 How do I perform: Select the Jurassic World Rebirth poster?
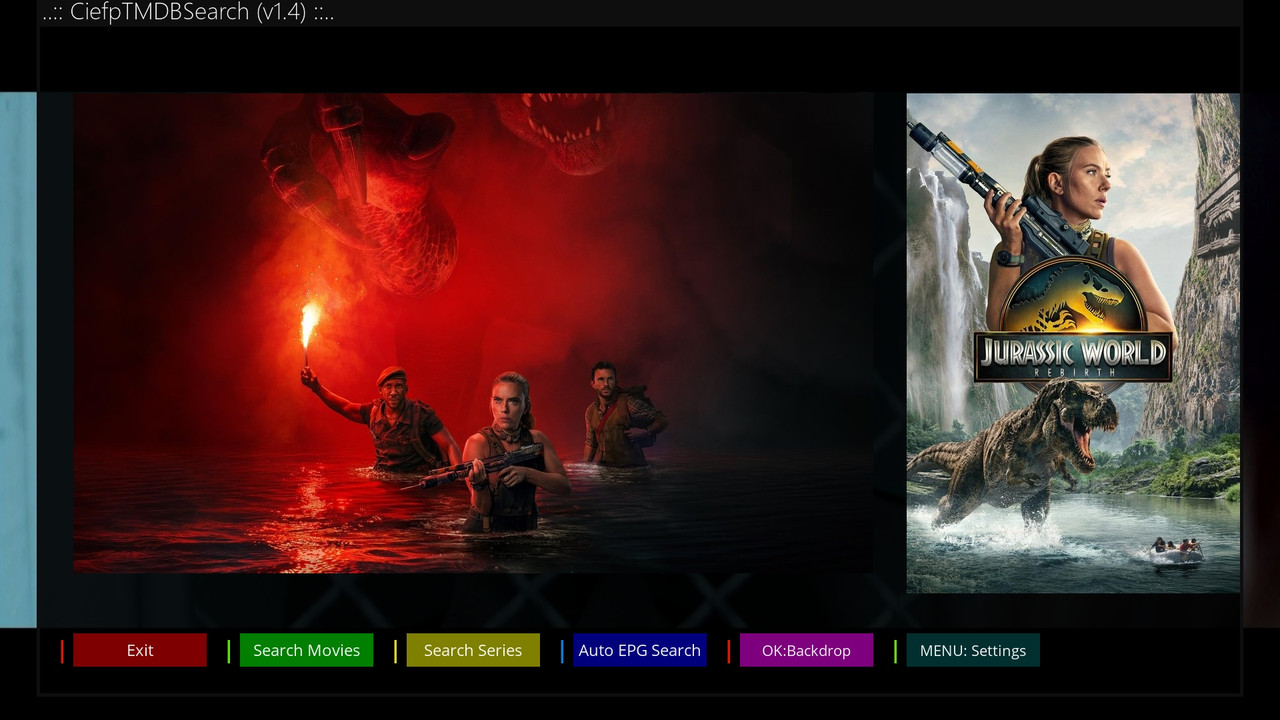pyautogui.click(x=1073, y=343)
